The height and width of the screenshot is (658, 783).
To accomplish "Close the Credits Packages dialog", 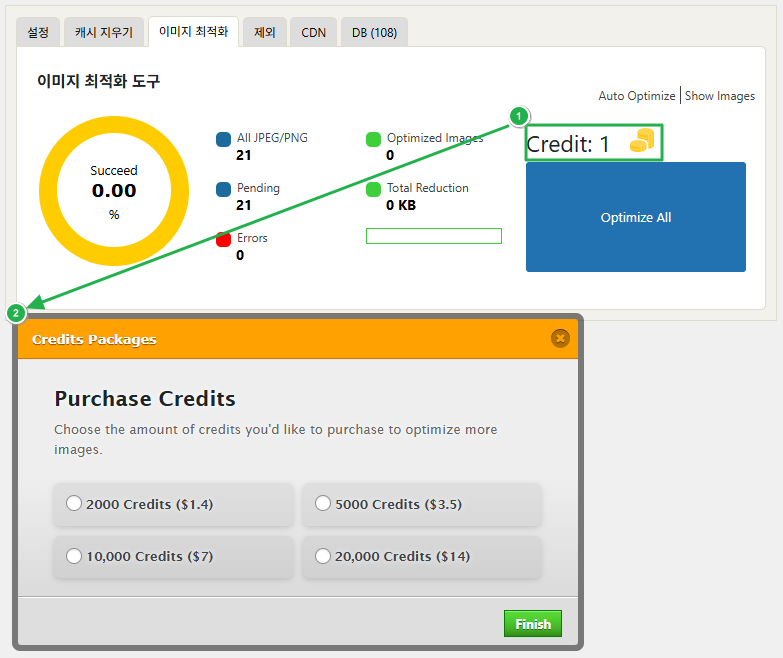I will (x=560, y=338).
